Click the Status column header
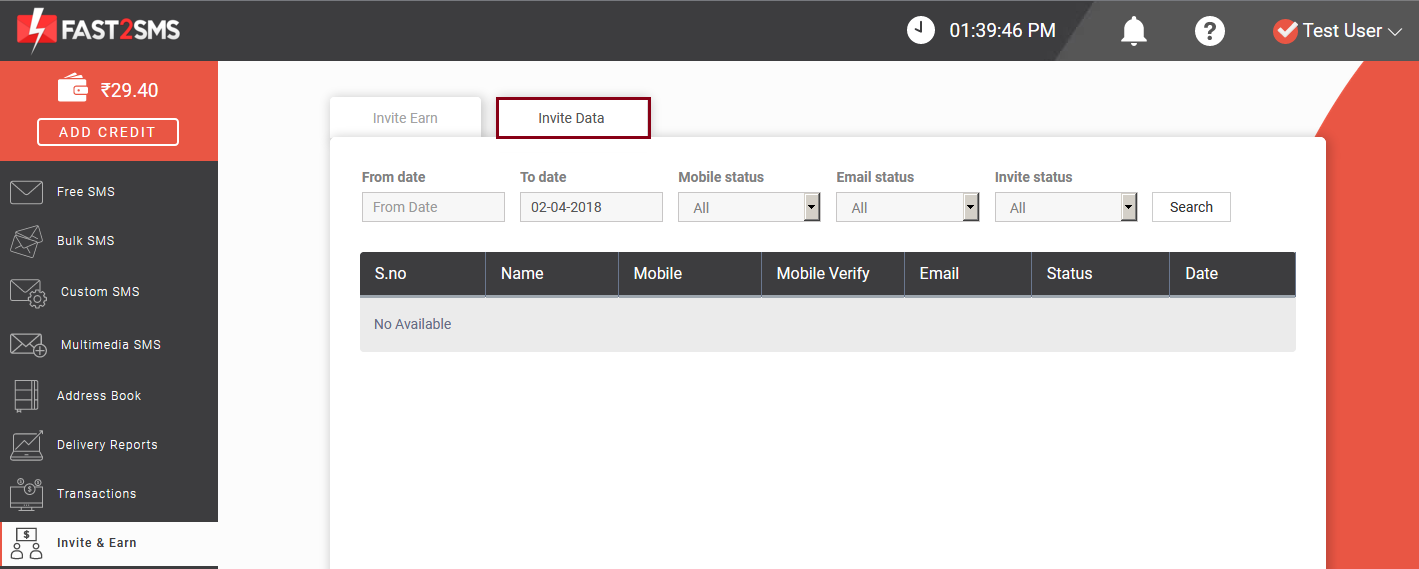 [x=1101, y=273]
